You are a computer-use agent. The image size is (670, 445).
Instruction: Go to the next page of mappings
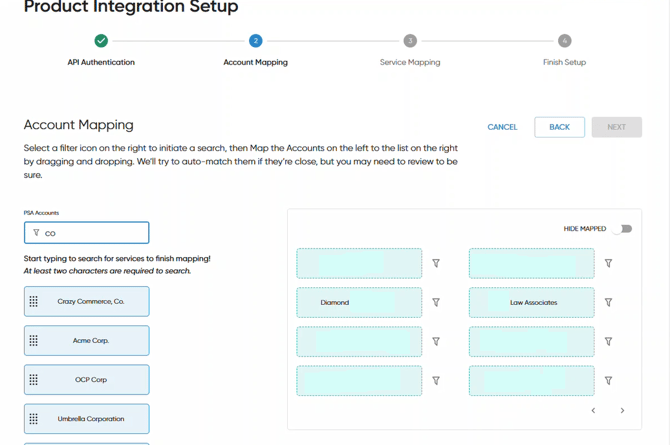tap(622, 411)
